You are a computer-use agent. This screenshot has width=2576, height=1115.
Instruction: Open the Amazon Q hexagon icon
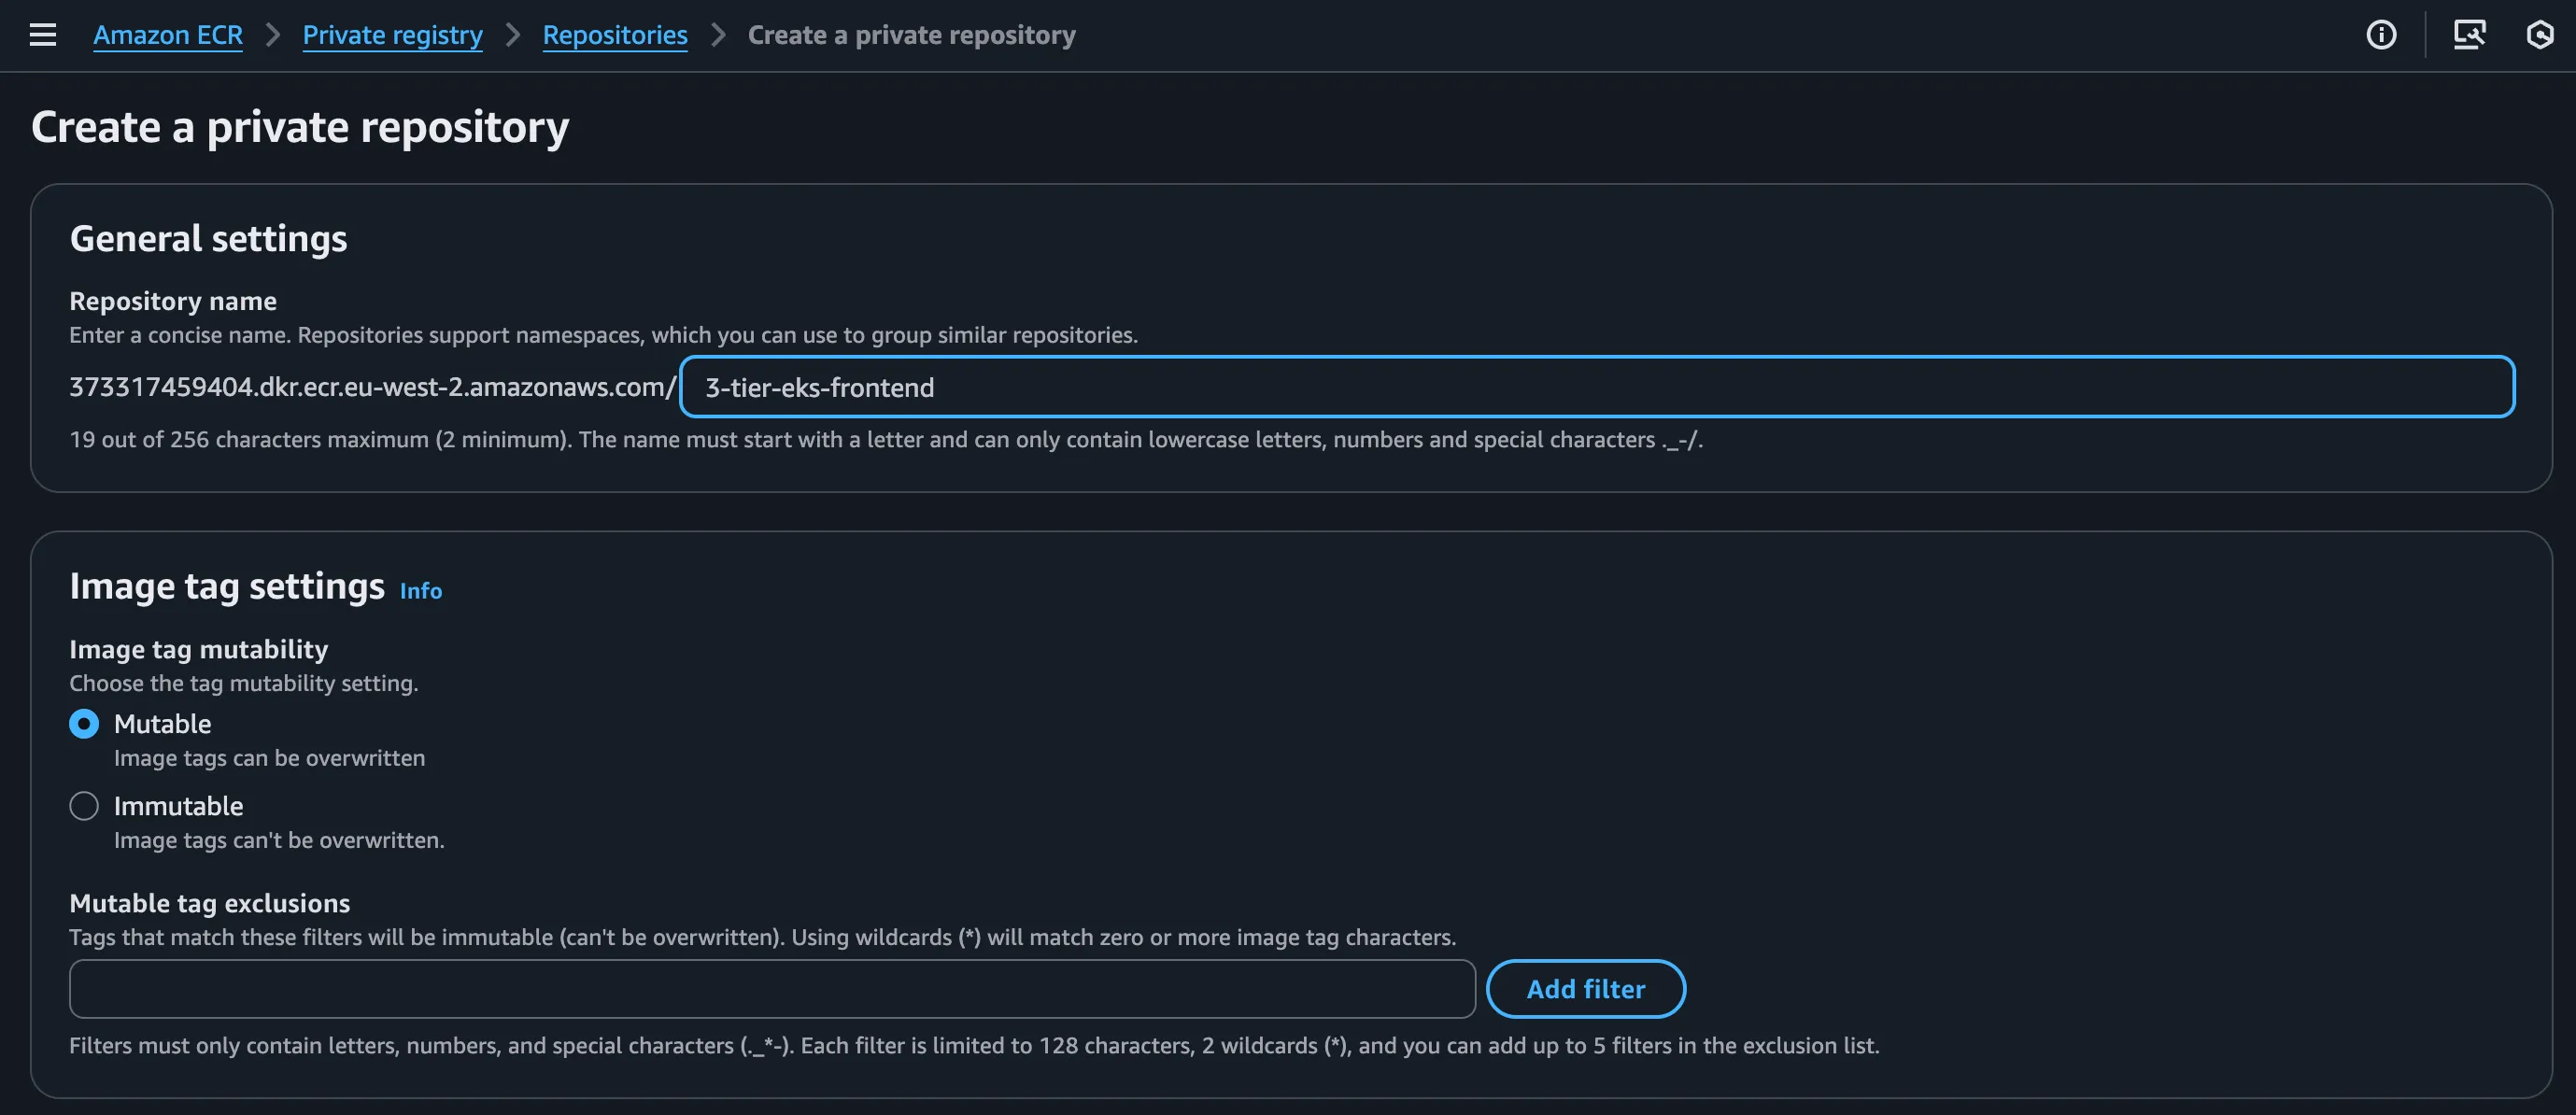tap(2540, 35)
